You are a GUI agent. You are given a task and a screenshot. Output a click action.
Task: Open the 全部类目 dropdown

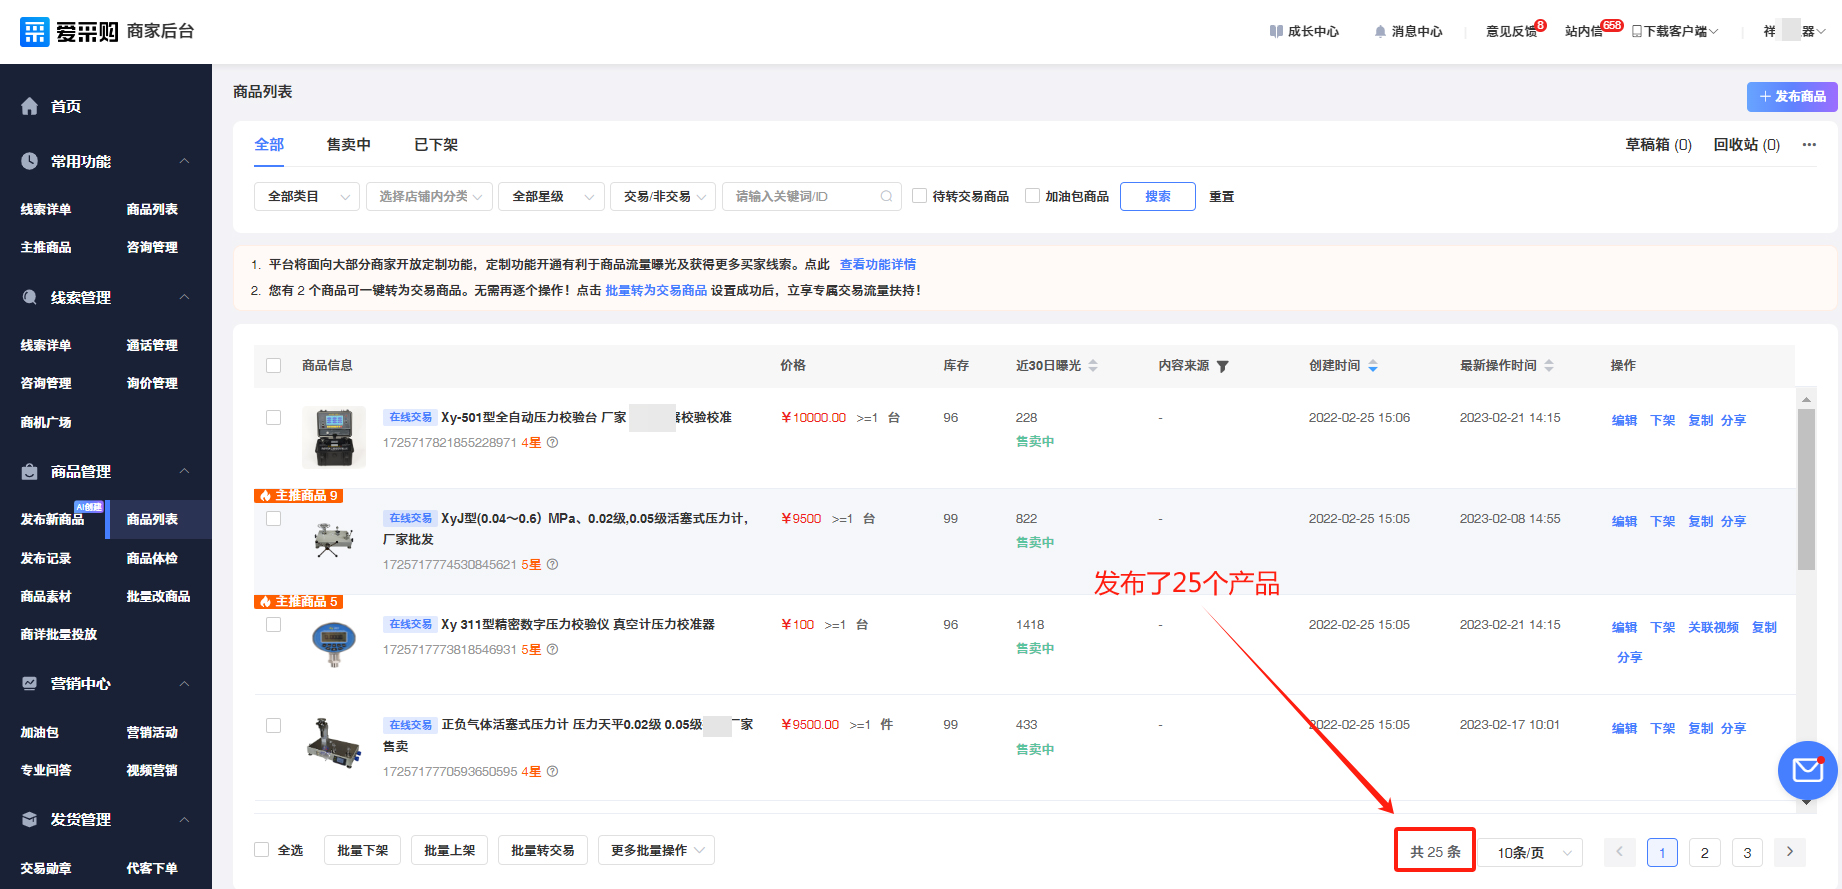pyautogui.click(x=307, y=197)
